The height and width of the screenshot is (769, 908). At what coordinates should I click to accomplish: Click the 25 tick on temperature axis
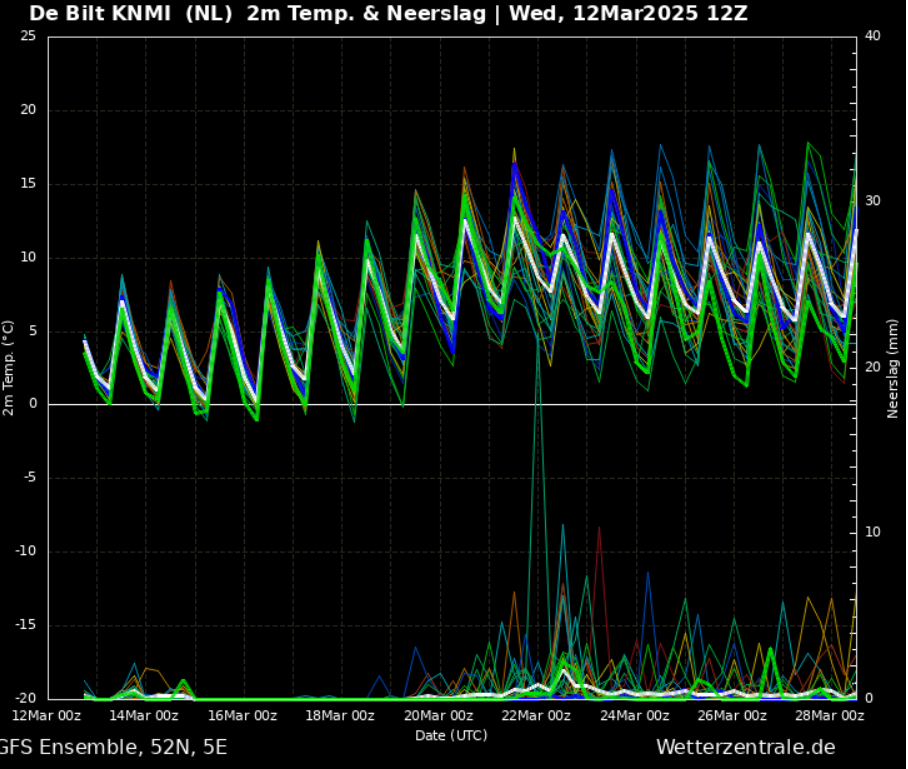[28, 37]
